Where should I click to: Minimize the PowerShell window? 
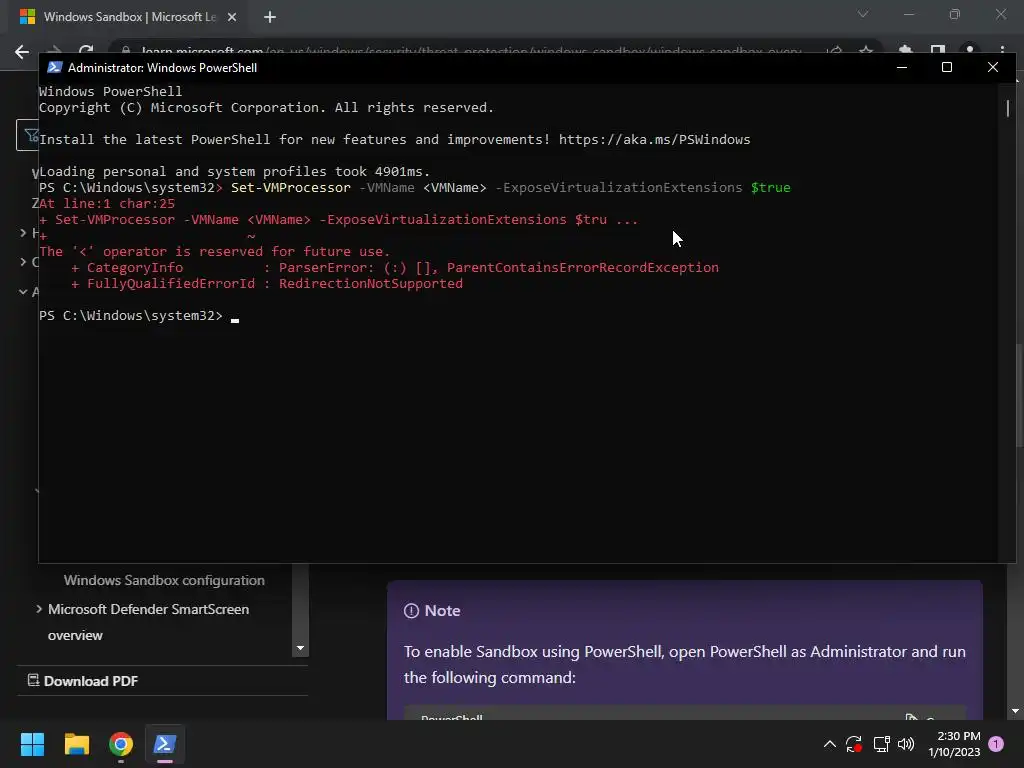[x=902, y=67]
